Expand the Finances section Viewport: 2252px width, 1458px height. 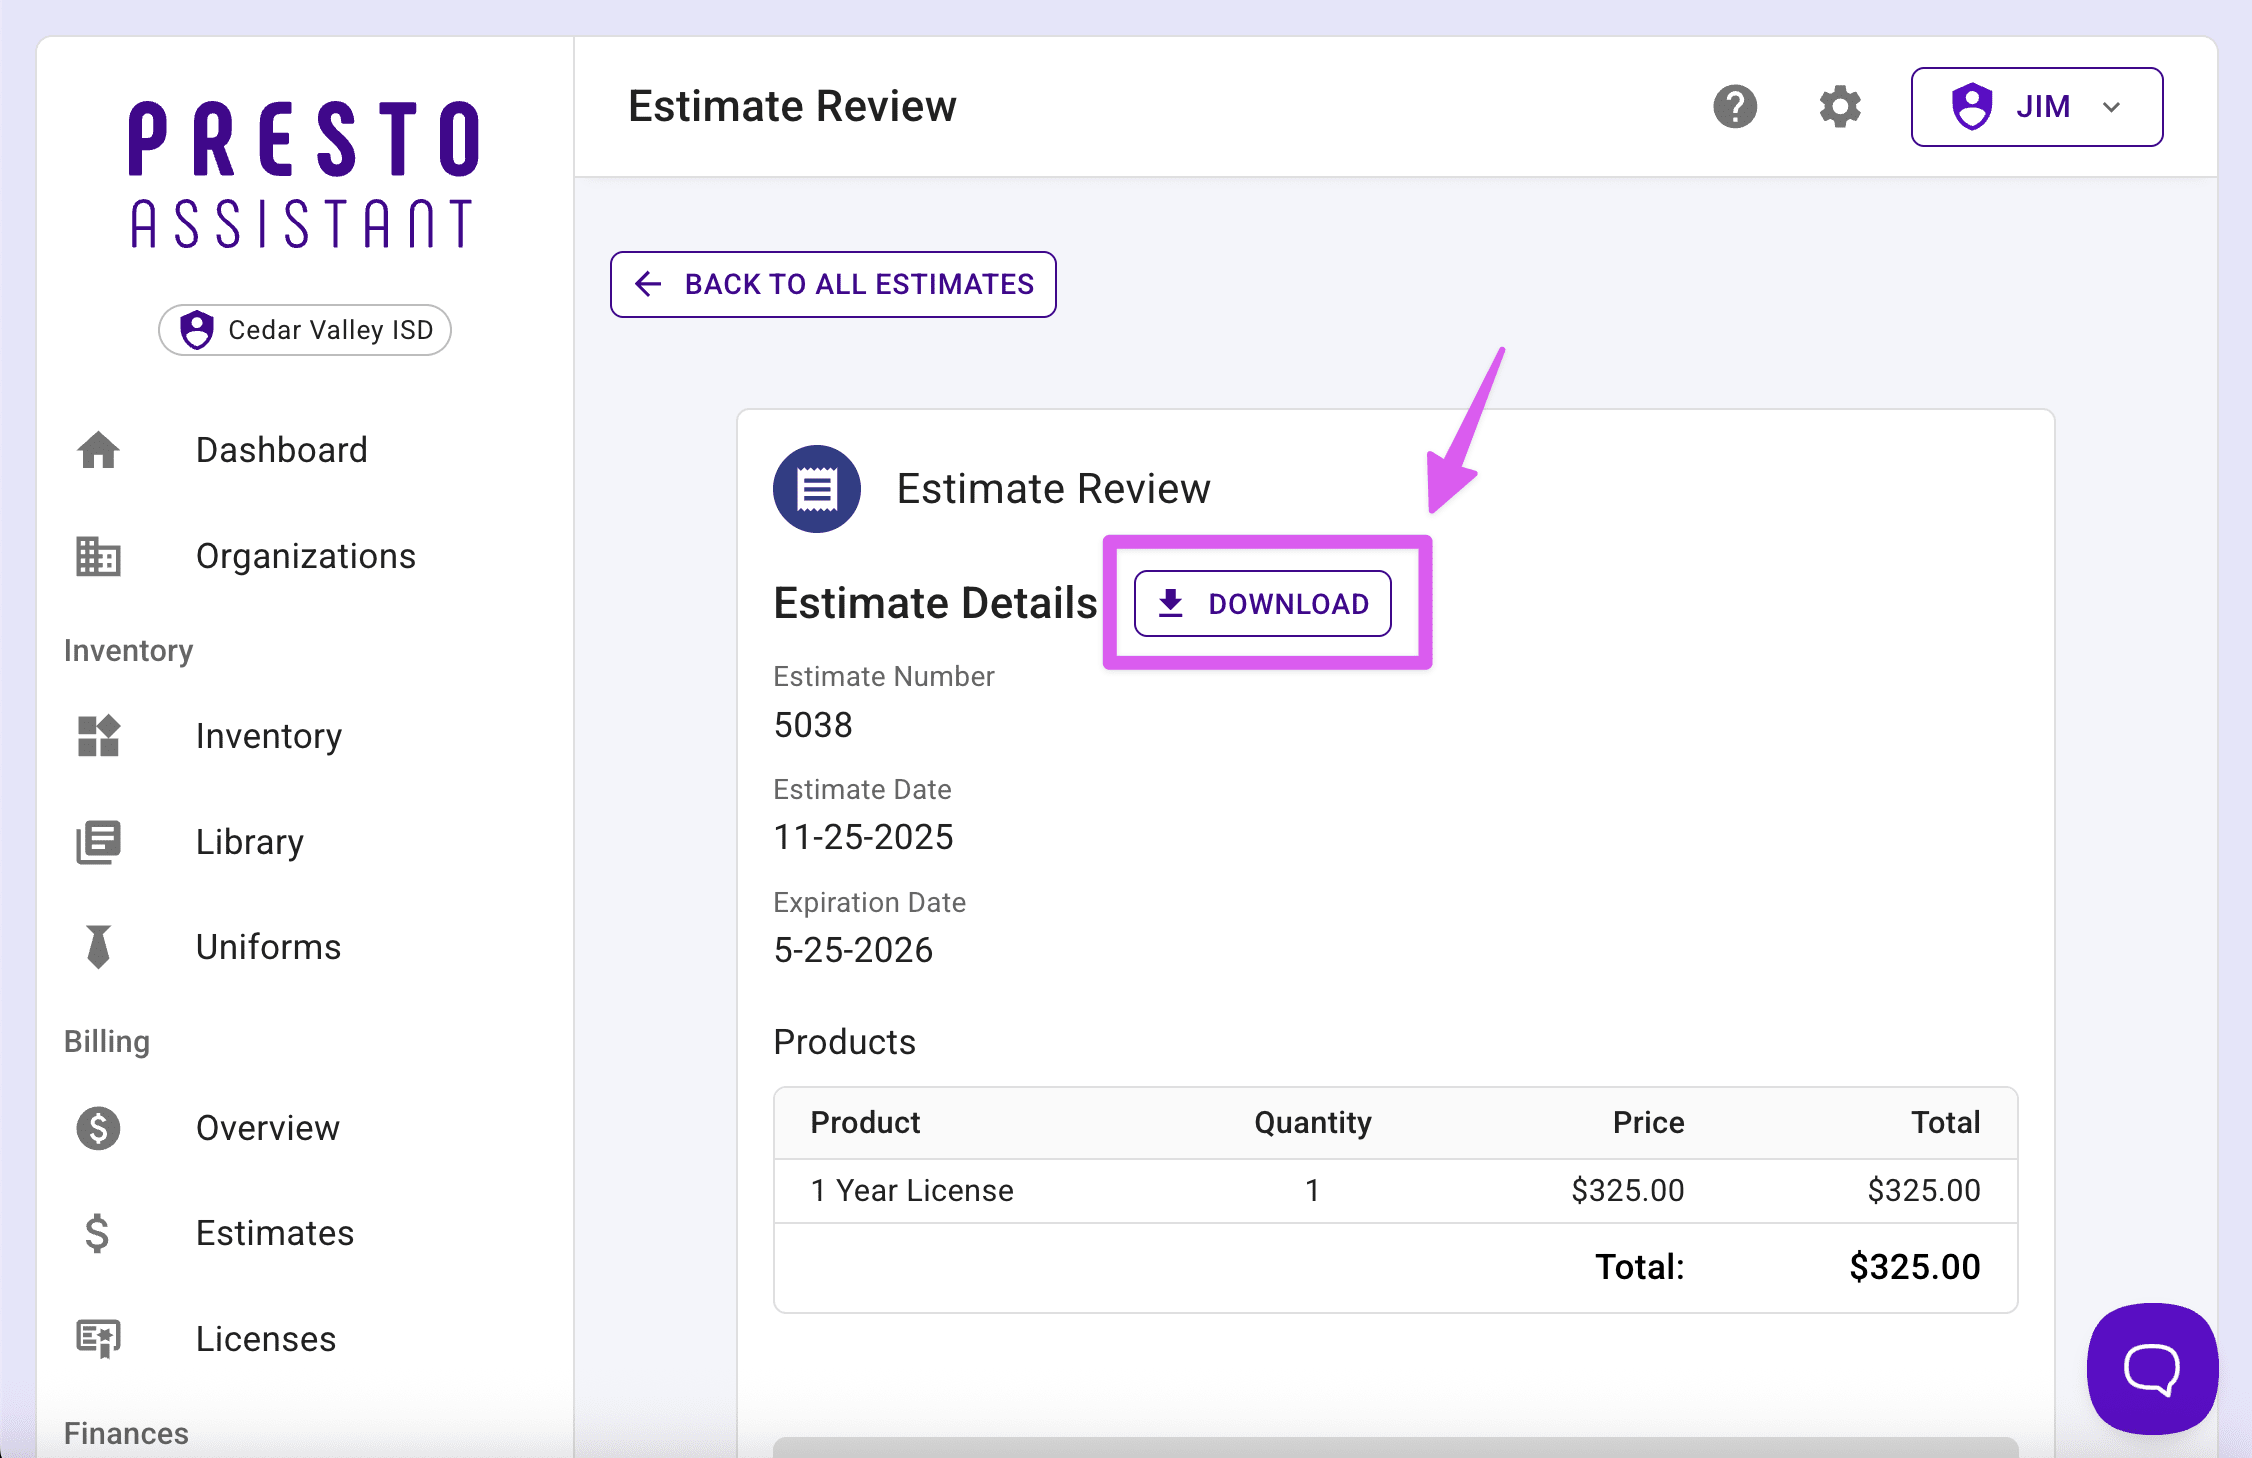pyautogui.click(x=124, y=1432)
